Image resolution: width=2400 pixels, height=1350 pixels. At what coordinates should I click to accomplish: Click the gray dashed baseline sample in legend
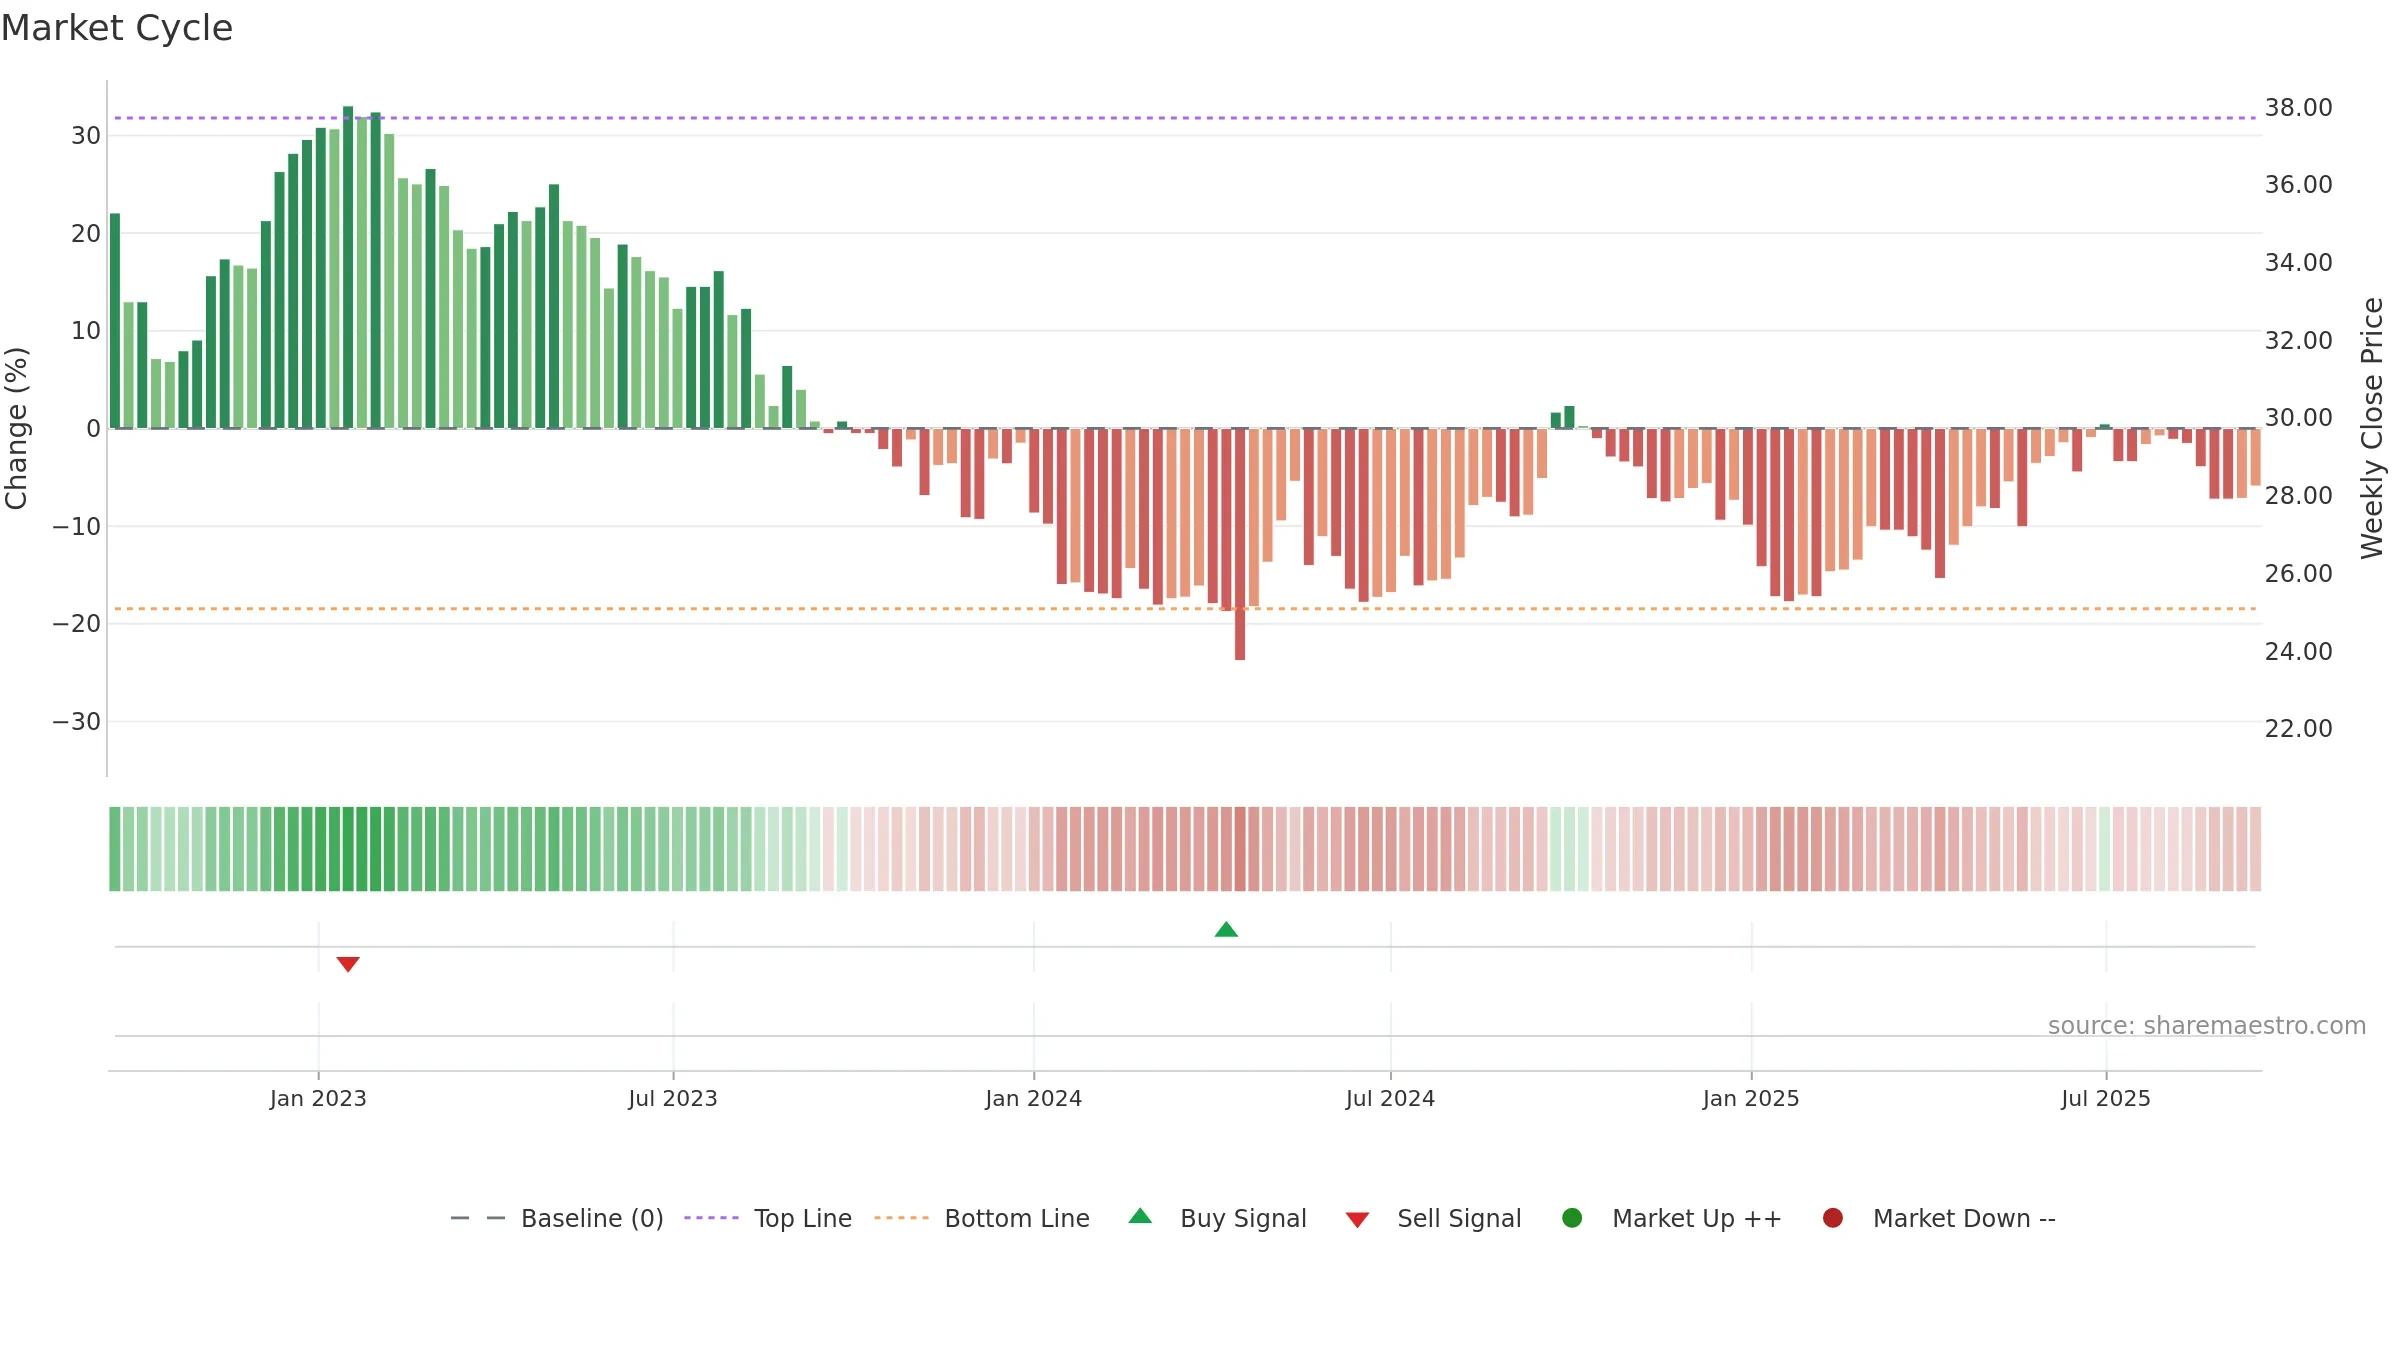(478, 1218)
